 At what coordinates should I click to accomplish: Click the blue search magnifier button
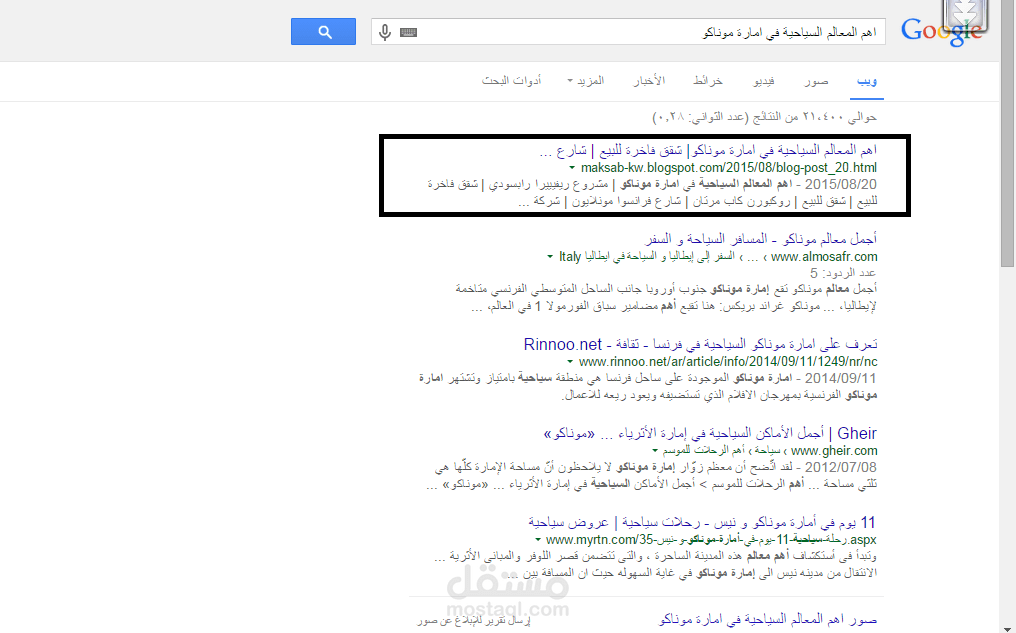323,32
